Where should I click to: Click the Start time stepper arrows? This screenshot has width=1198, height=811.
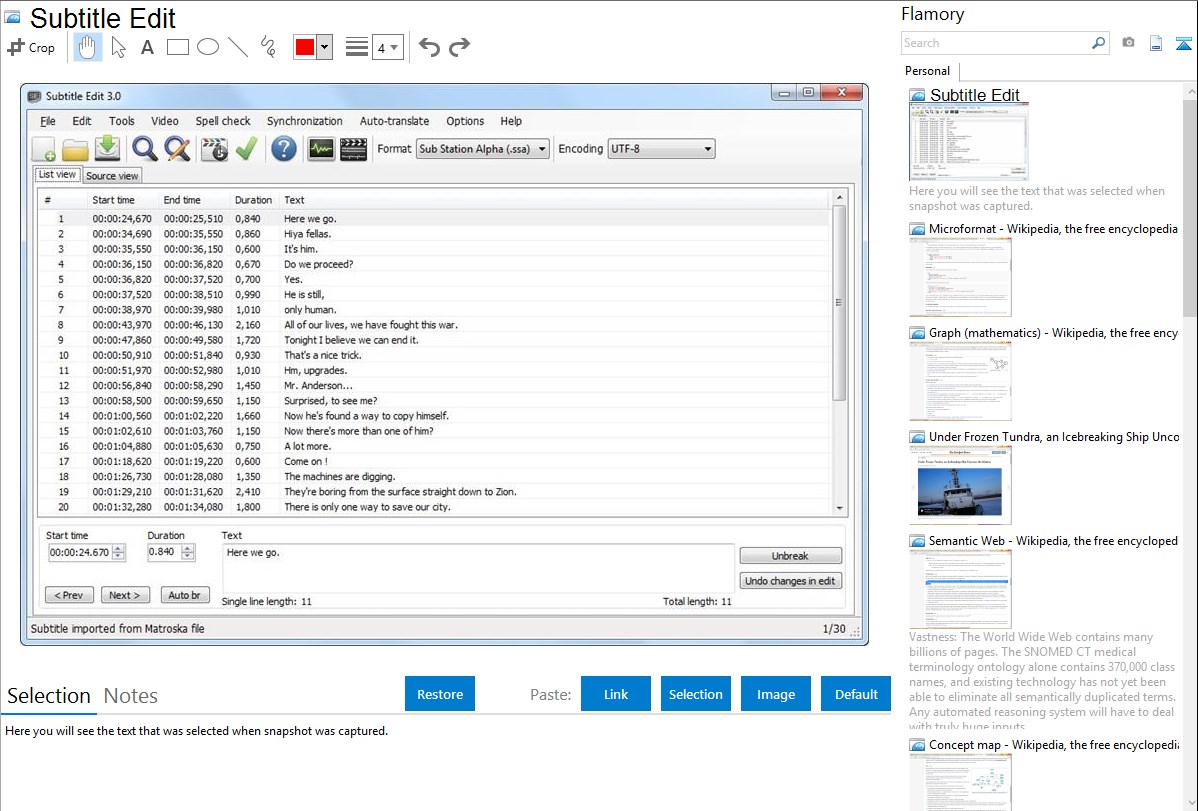(118, 552)
